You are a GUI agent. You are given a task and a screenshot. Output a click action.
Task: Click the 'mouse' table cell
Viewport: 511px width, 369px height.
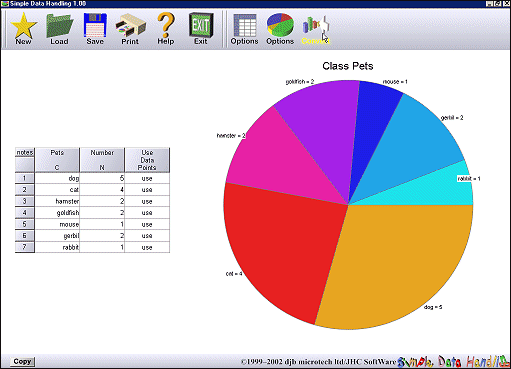57,224
